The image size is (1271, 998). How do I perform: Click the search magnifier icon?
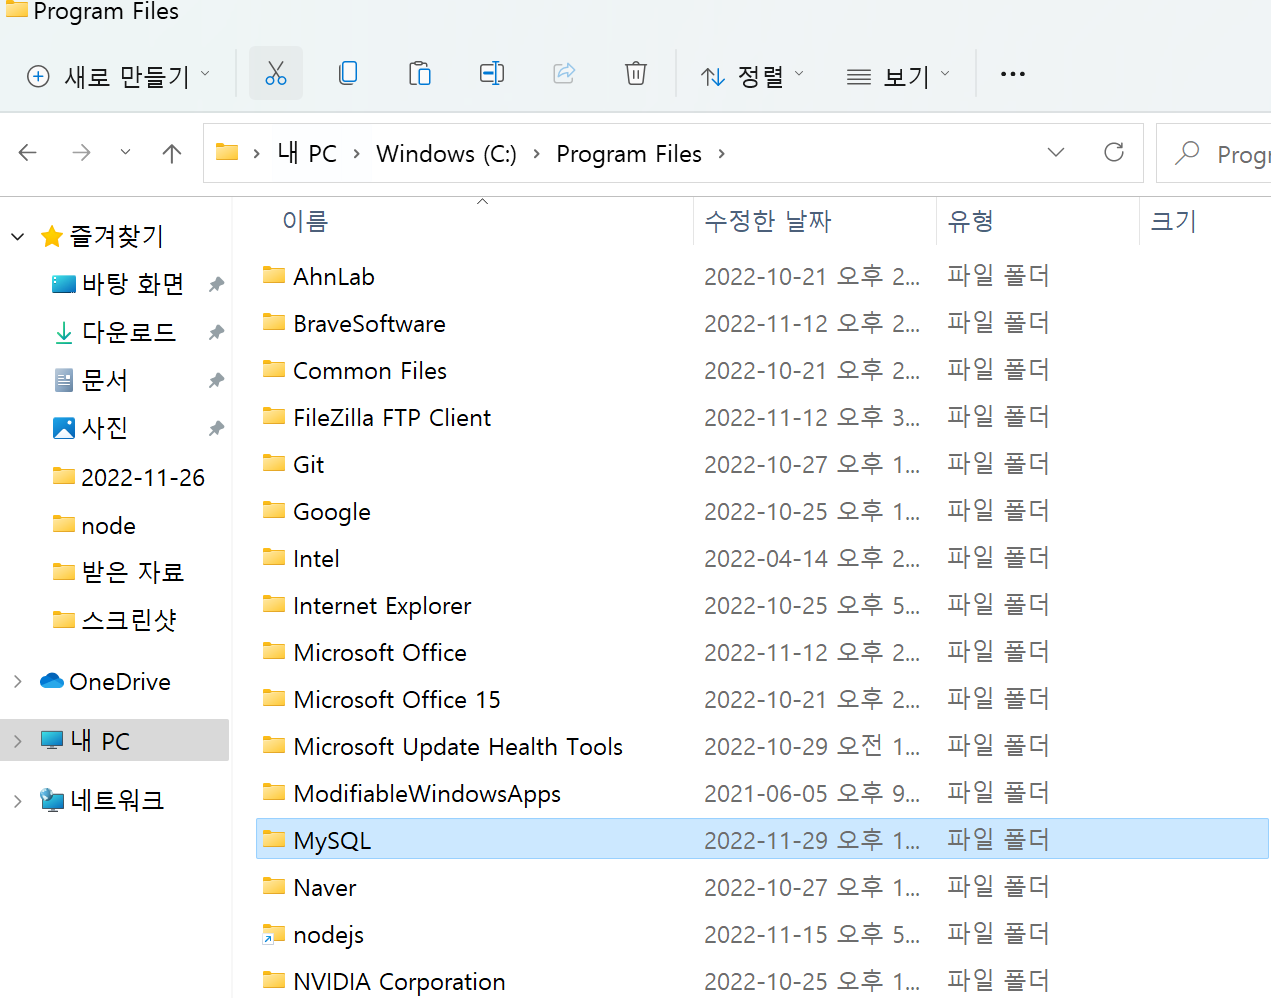pyautogui.click(x=1187, y=153)
